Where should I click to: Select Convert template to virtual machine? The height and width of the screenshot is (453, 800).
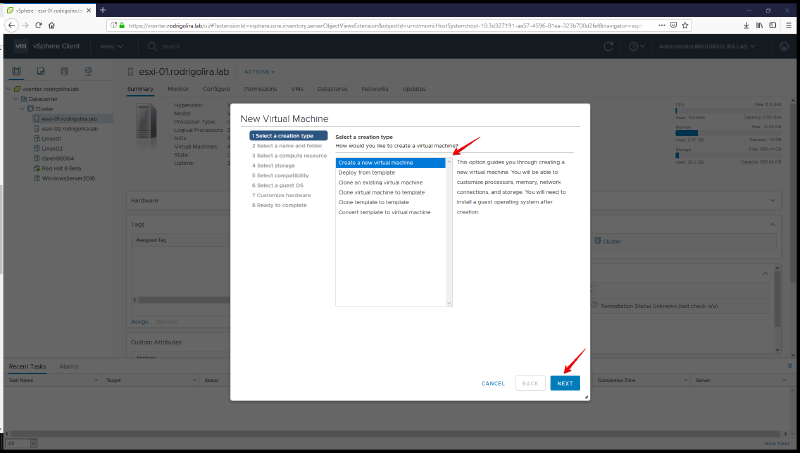(384, 212)
